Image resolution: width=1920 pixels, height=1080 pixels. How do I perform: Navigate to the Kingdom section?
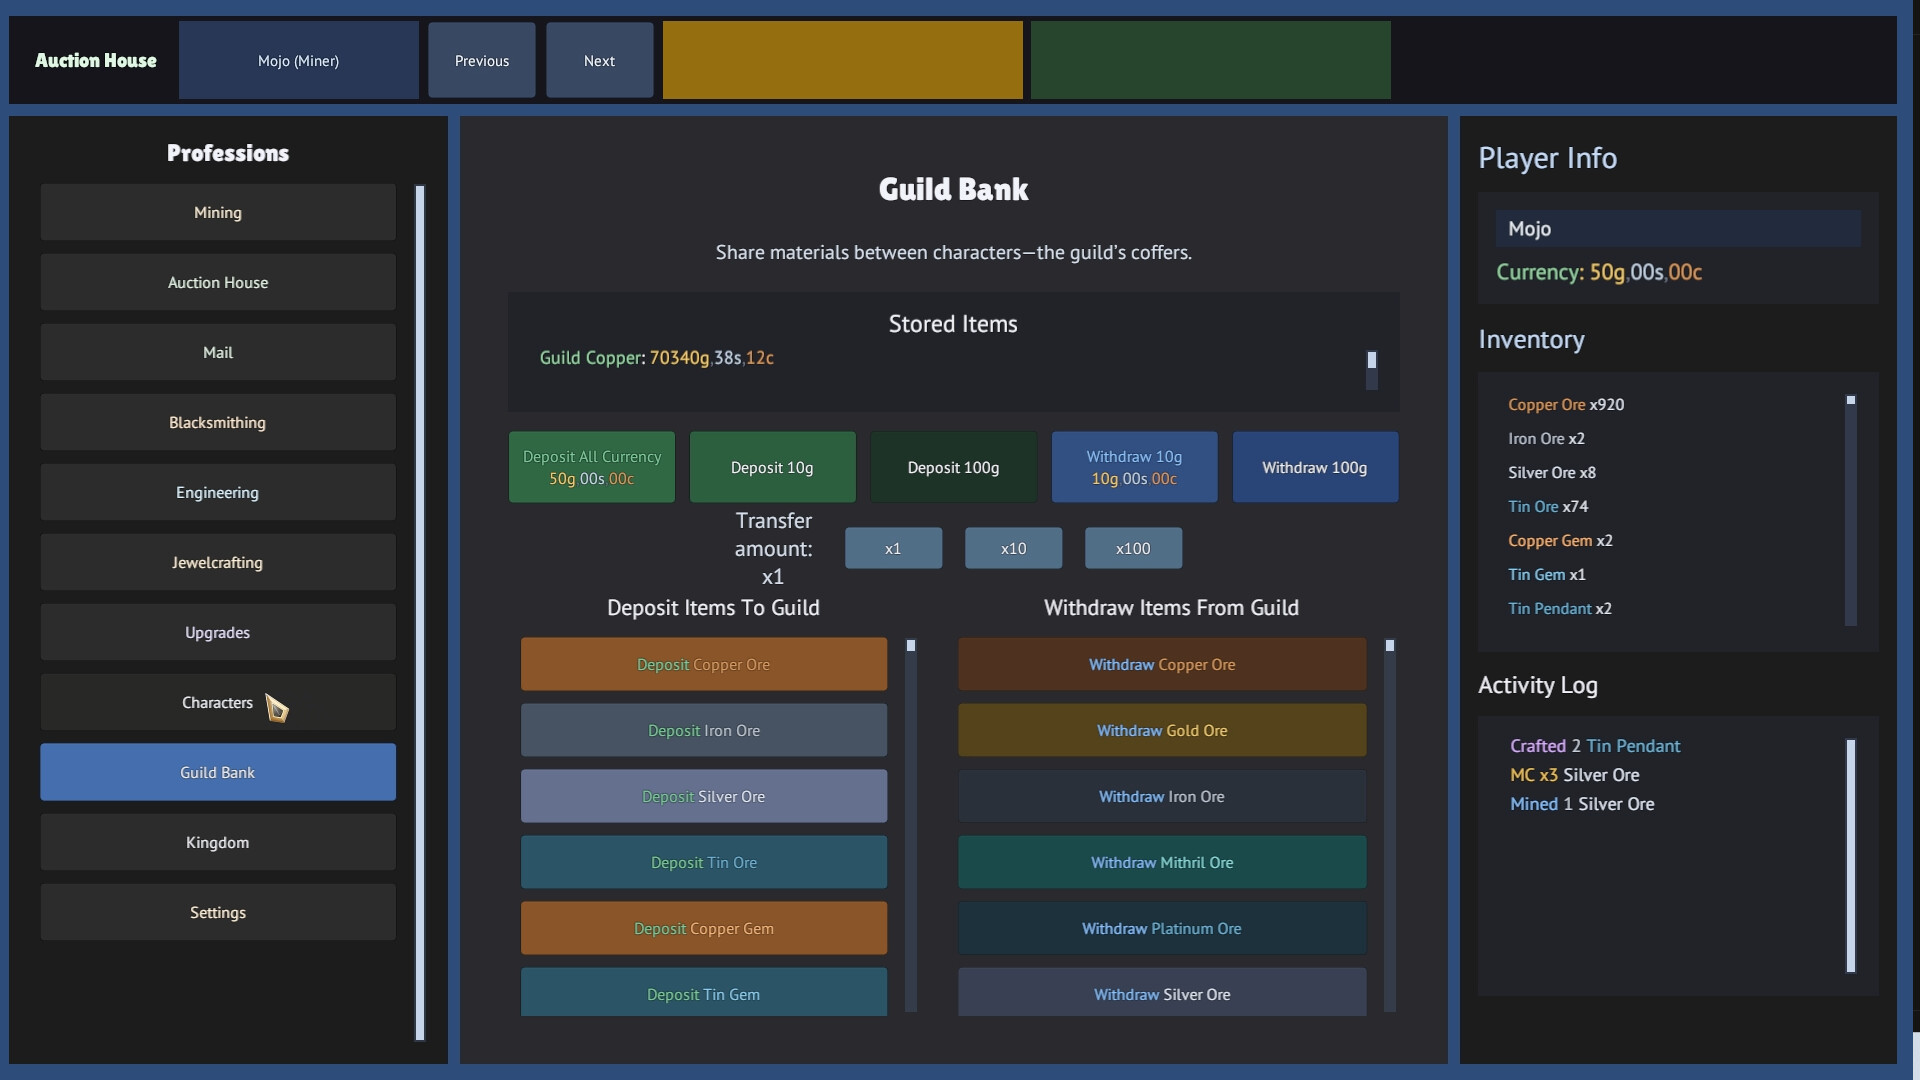[x=217, y=842]
